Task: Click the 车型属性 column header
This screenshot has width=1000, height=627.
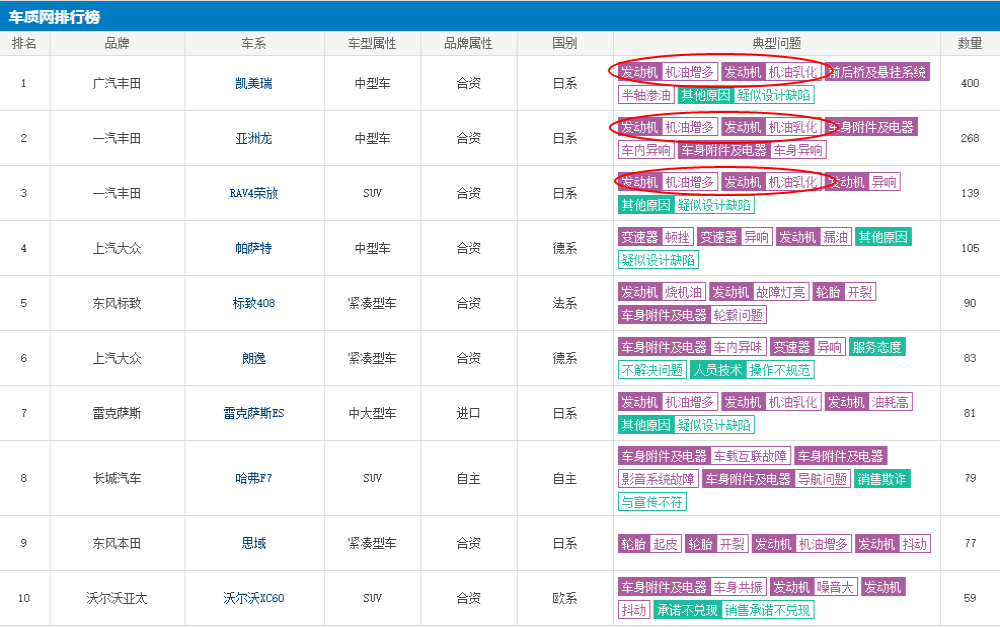Action: [x=372, y=43]
